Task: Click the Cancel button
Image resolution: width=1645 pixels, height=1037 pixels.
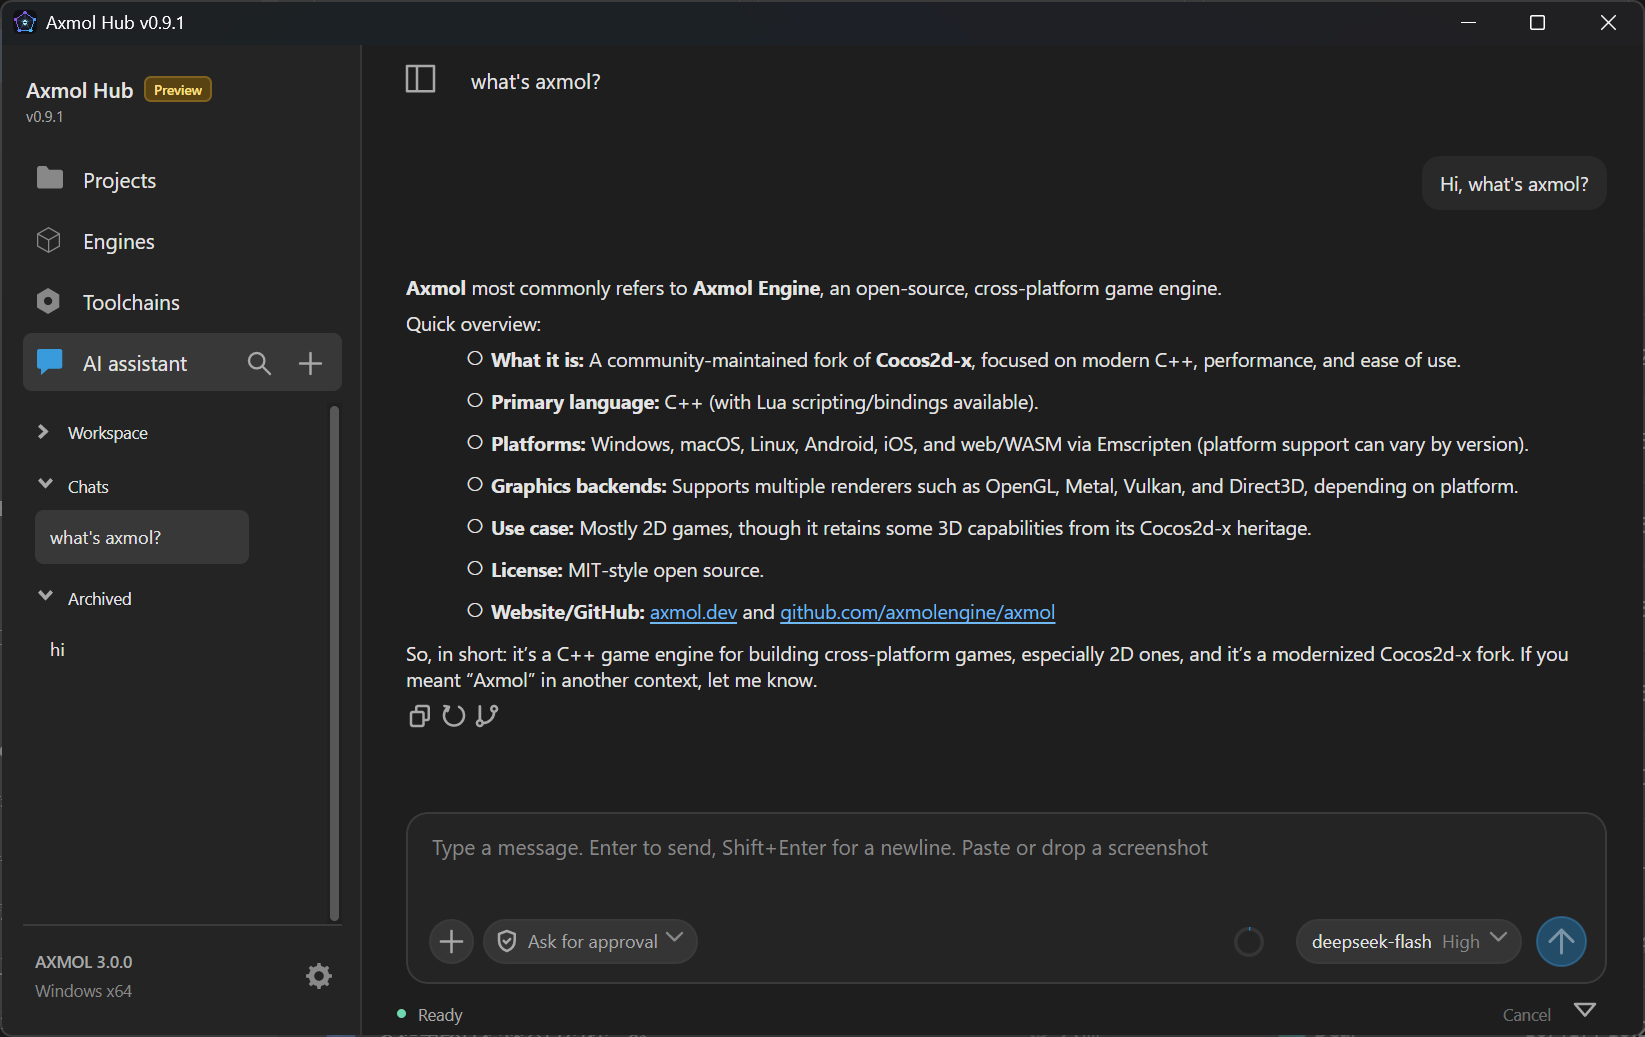Action: pyautogui.click(x=1526, y=1015)
